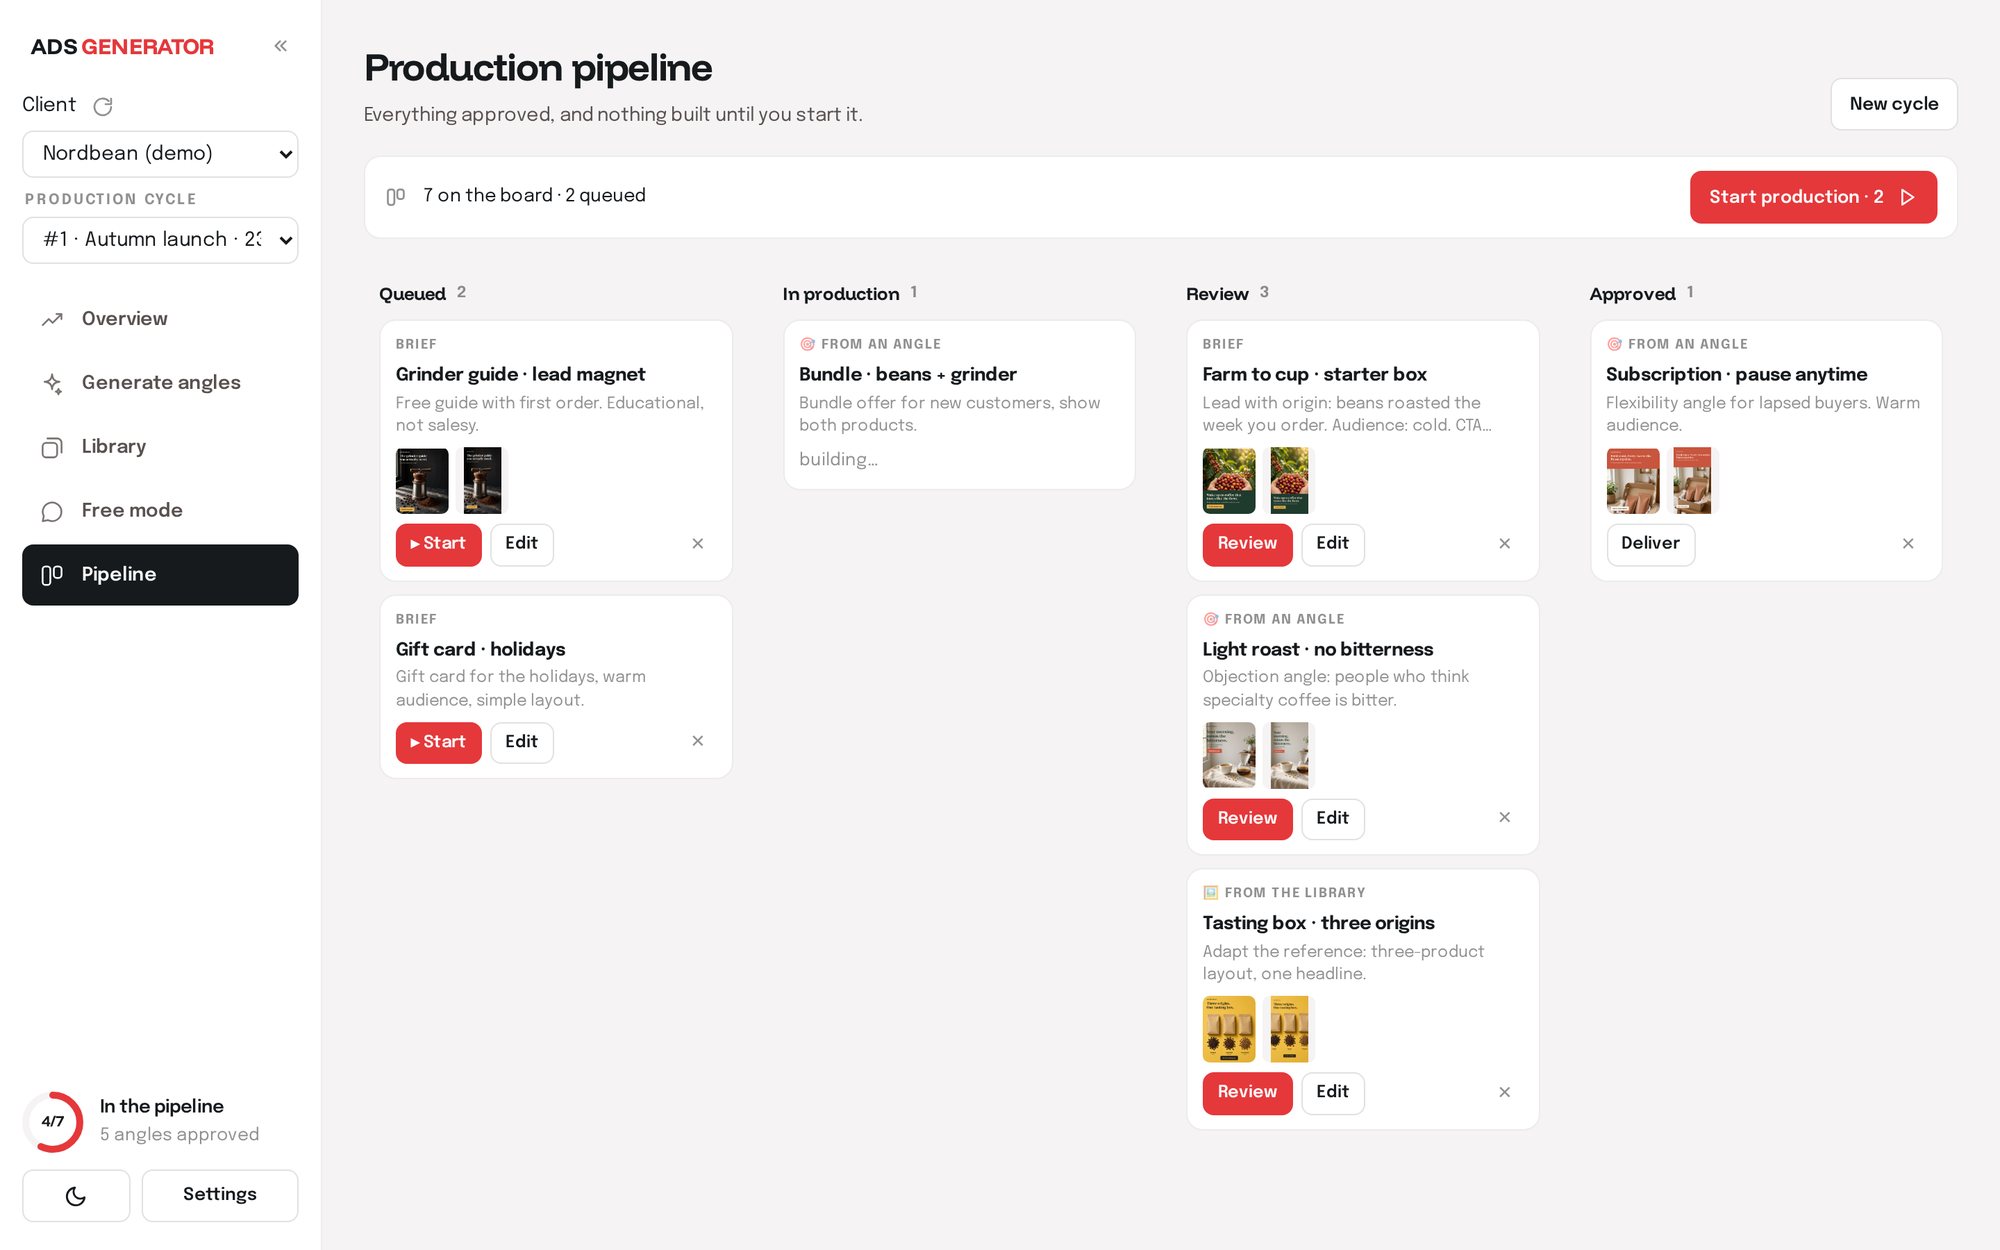Screen dimensions: 2000x1250
Task: Collapse the sidebar with the double chevron
Action: (281, 46)
